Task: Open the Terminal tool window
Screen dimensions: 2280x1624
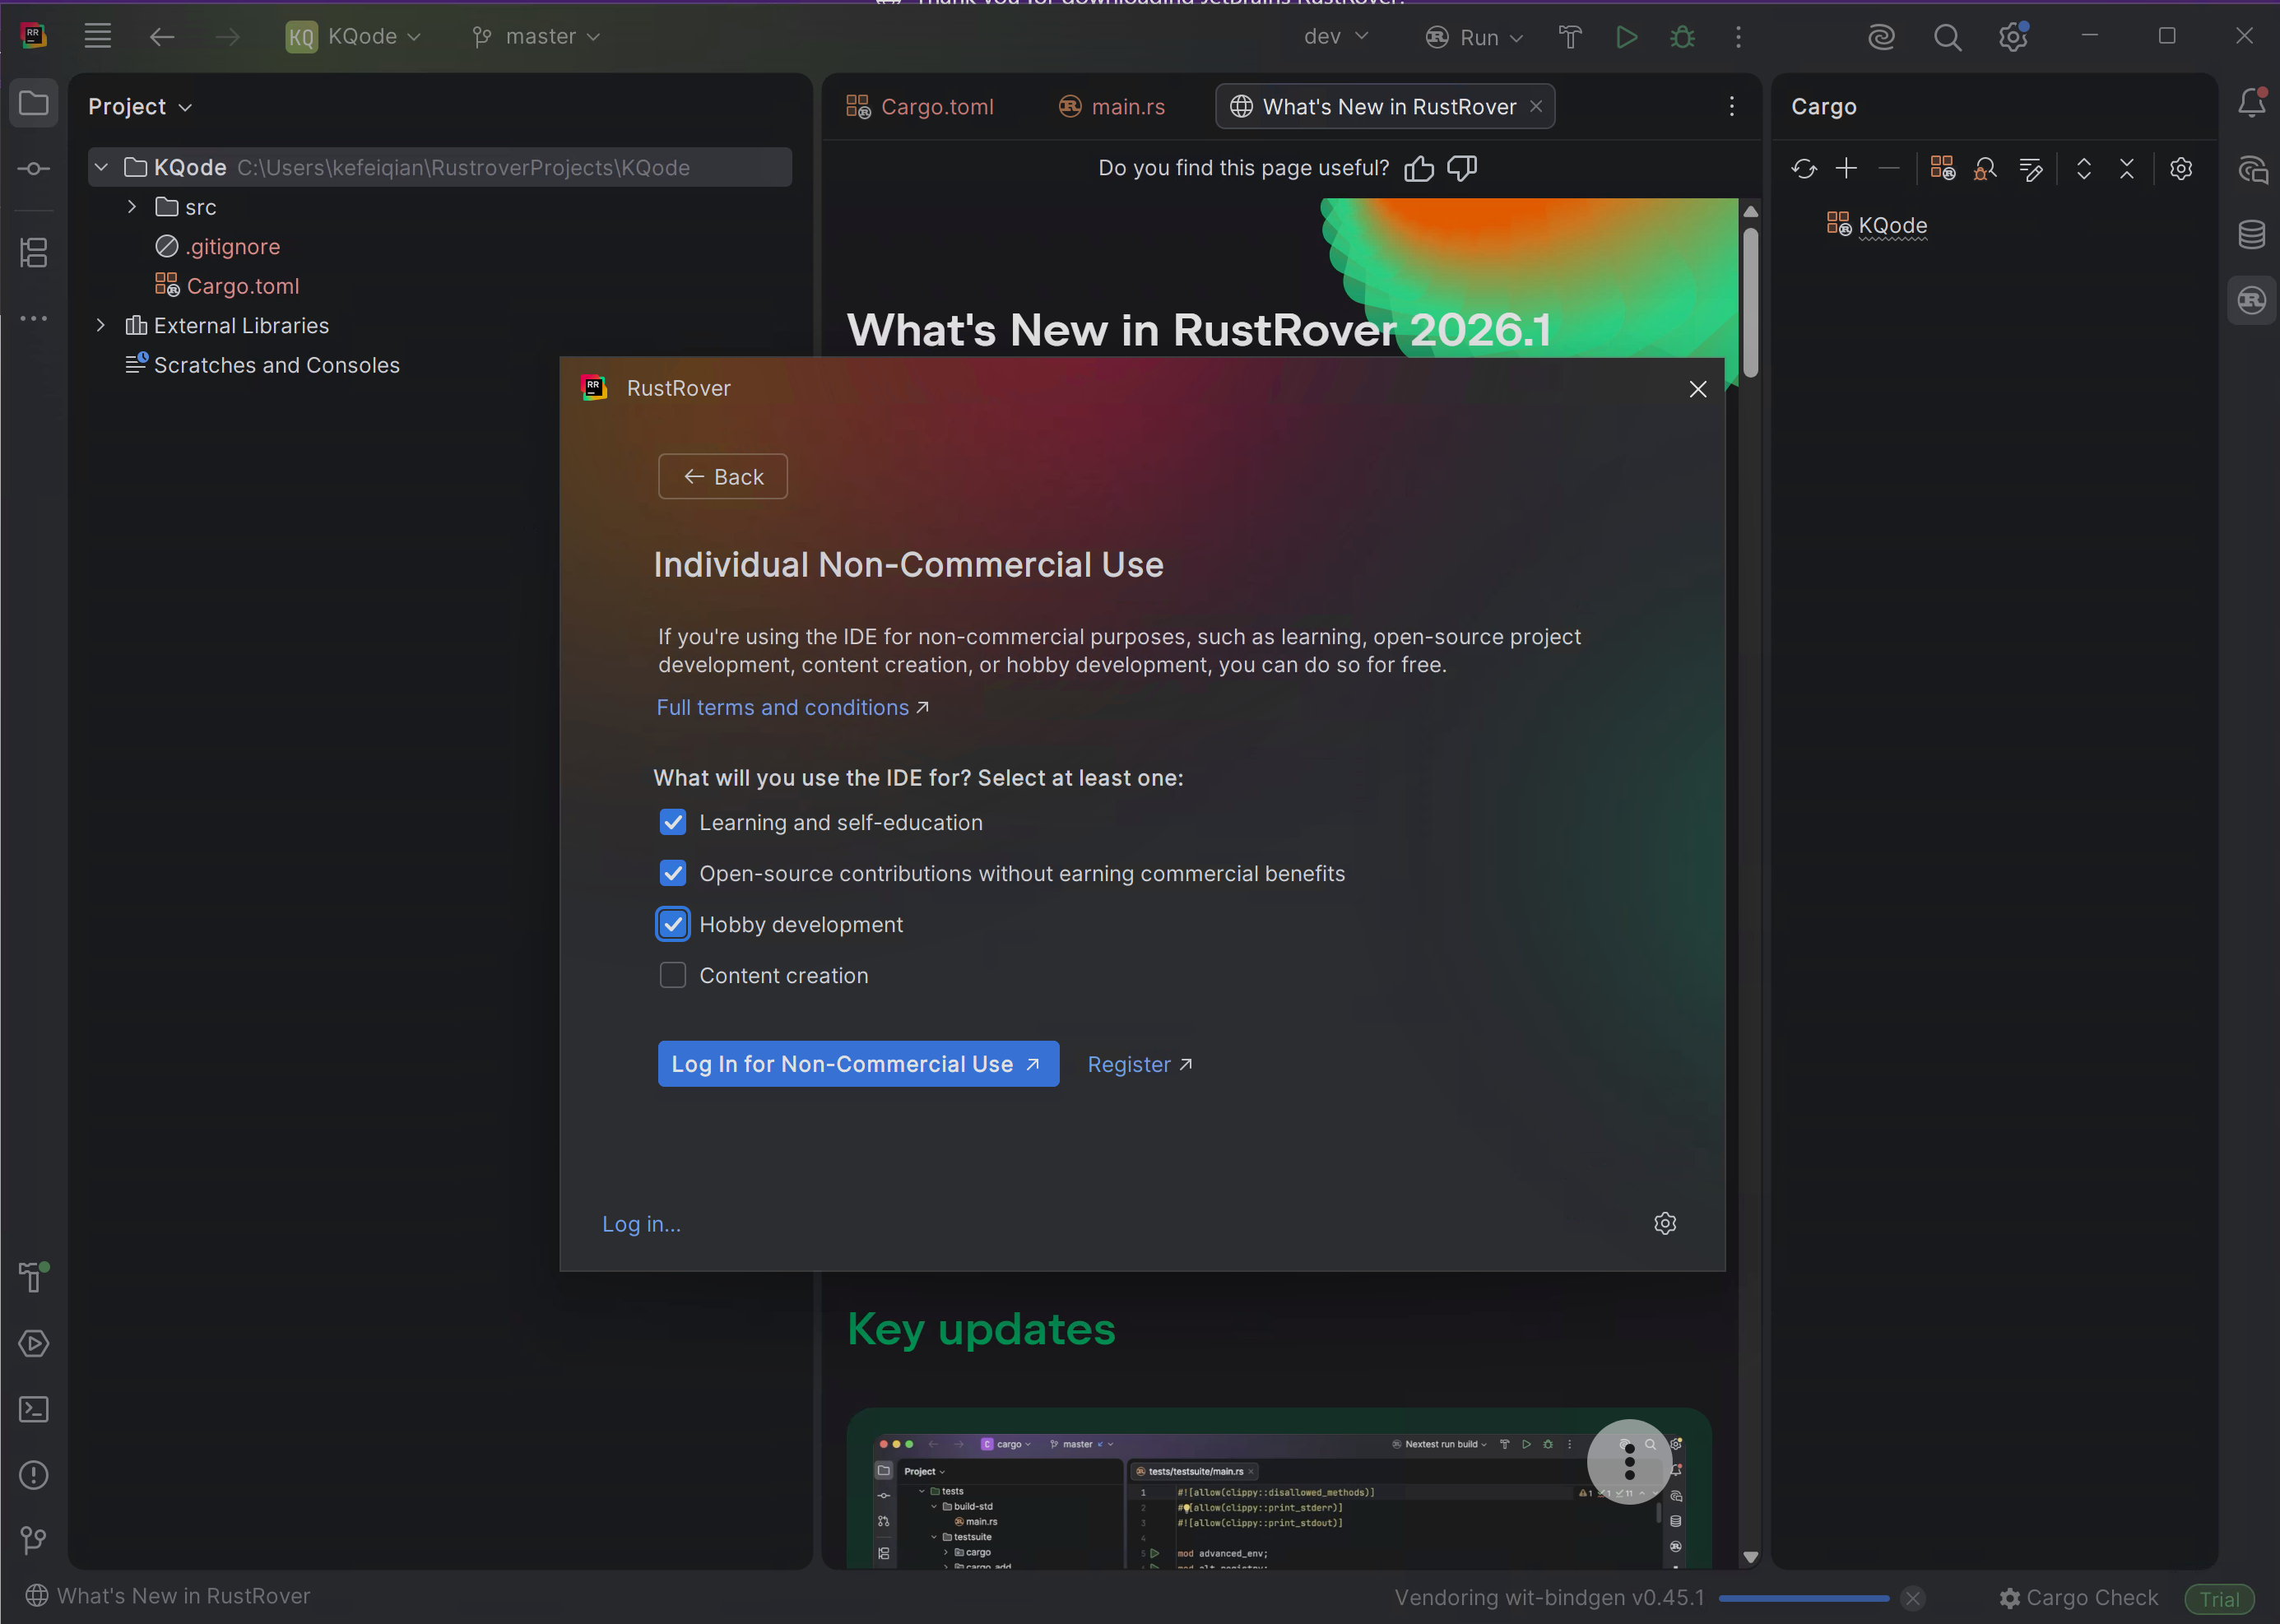Action: [x=34, y=1409]
